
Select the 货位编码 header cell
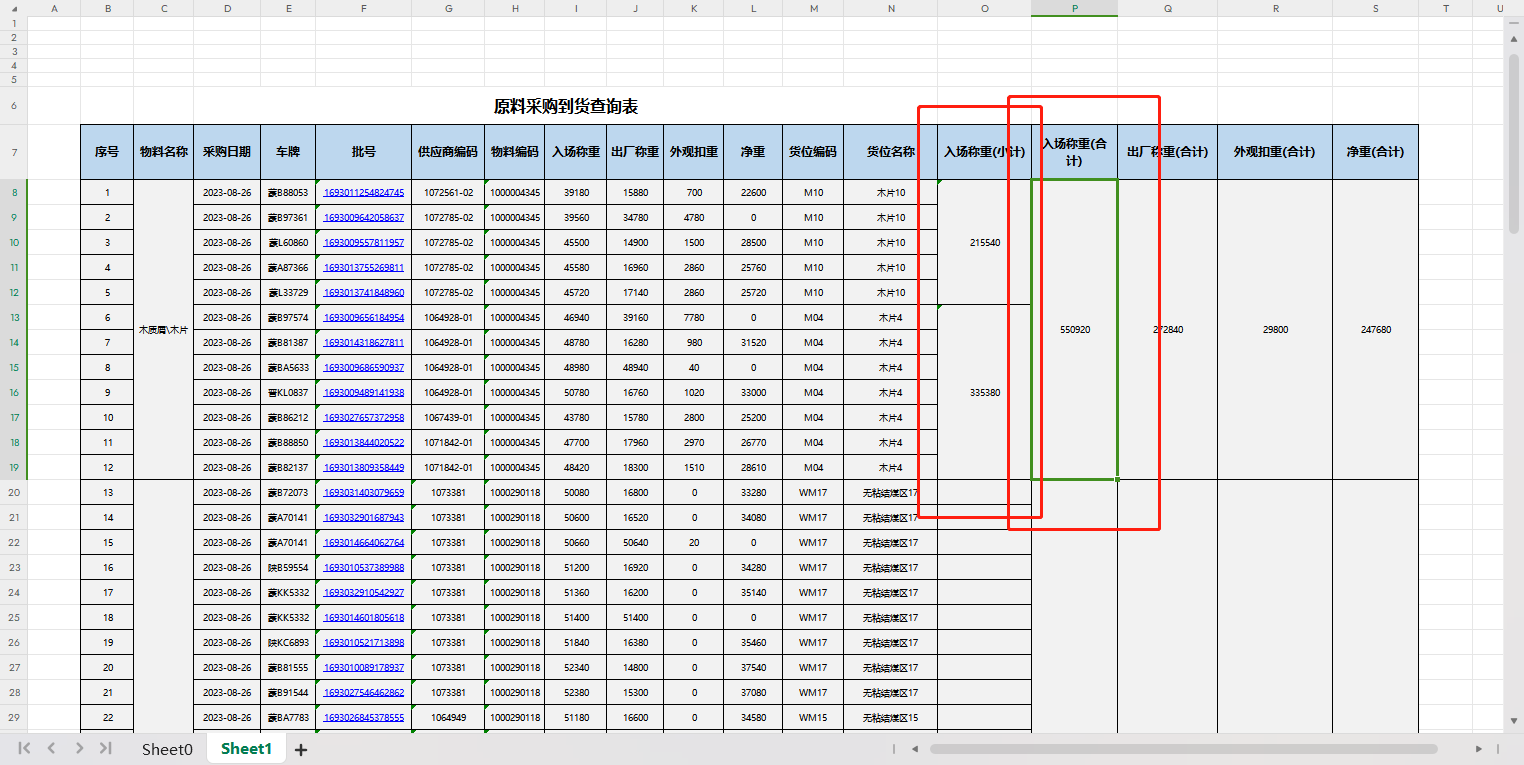click(813, 152)
